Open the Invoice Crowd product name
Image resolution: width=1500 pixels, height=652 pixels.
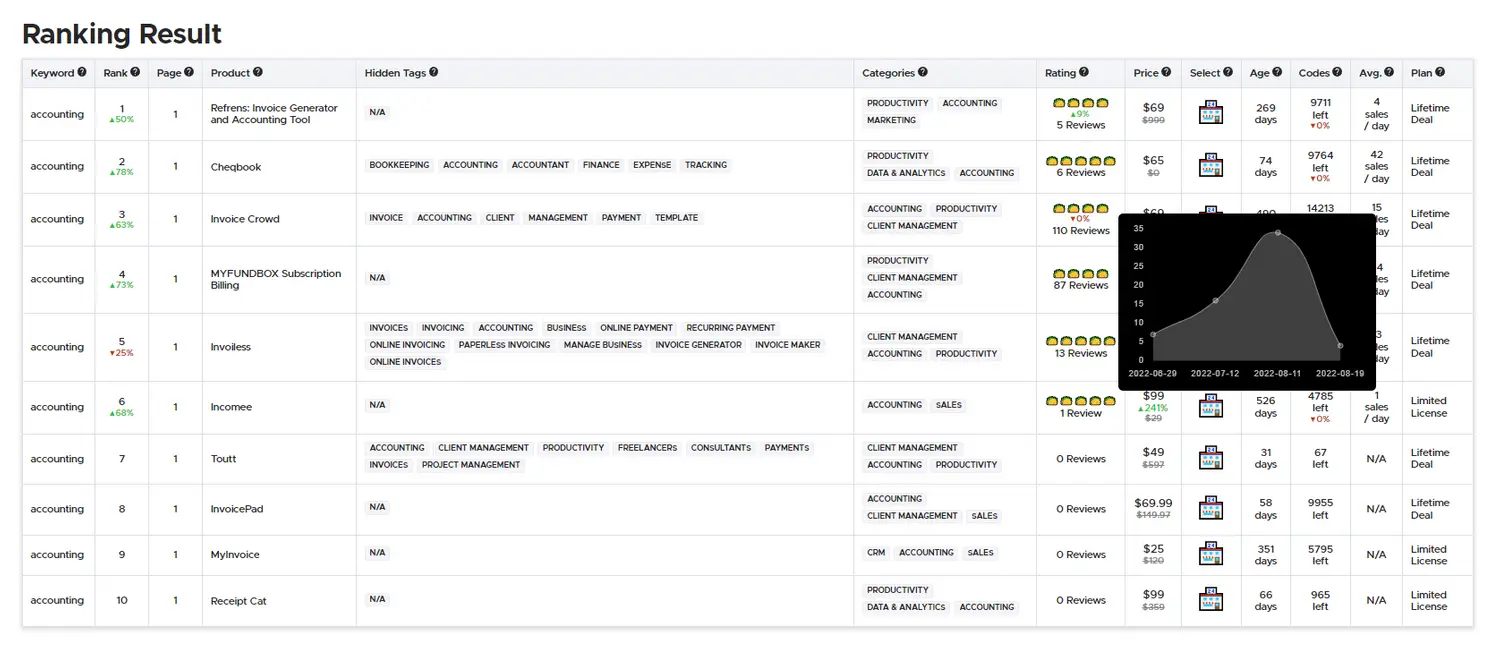pos(245,219)
